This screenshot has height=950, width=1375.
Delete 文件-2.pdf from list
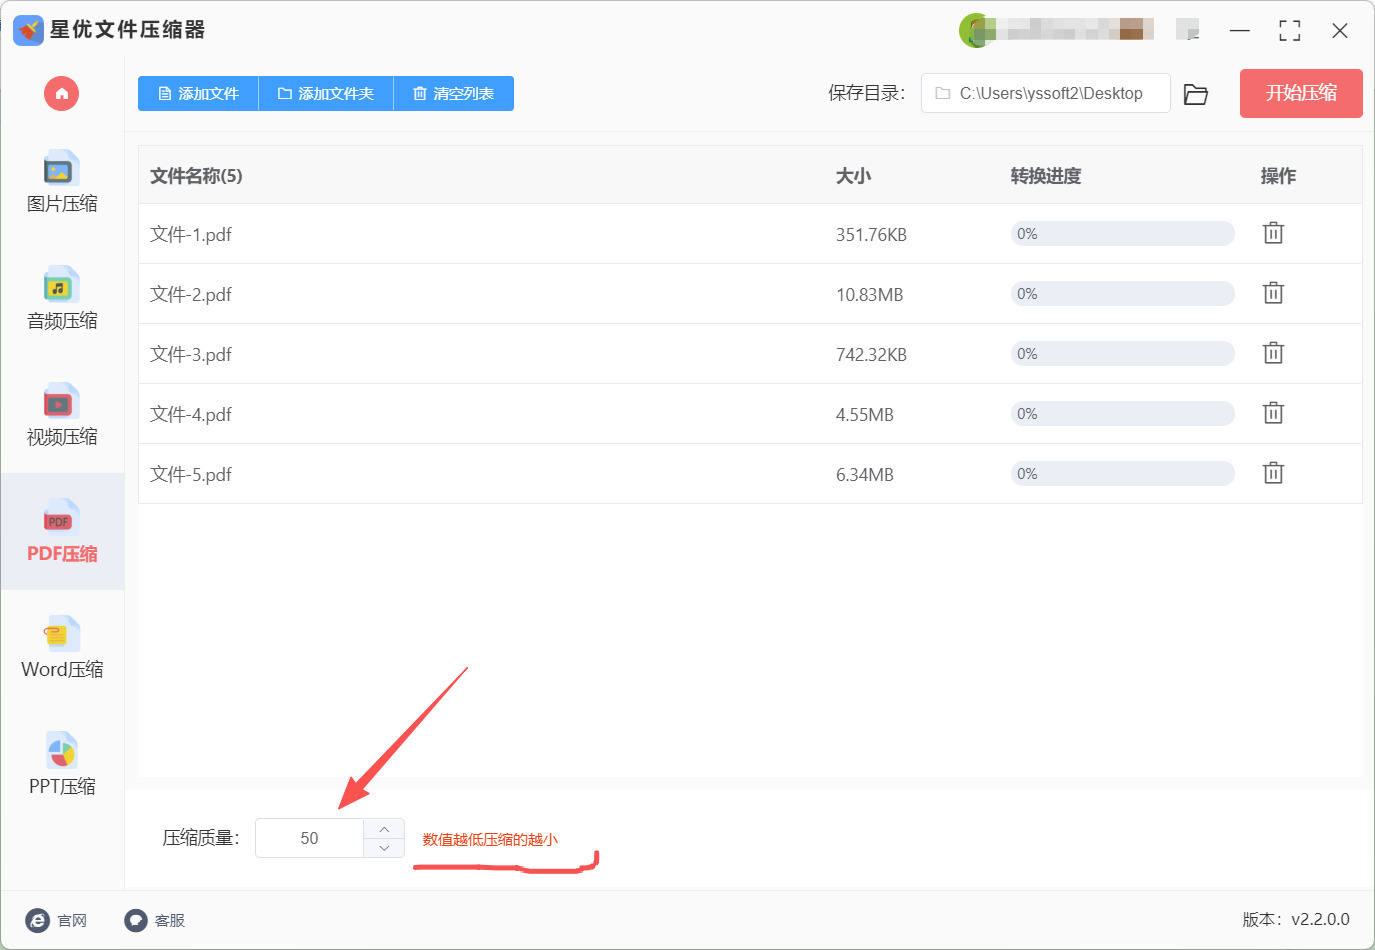(x=1273, y=293)
